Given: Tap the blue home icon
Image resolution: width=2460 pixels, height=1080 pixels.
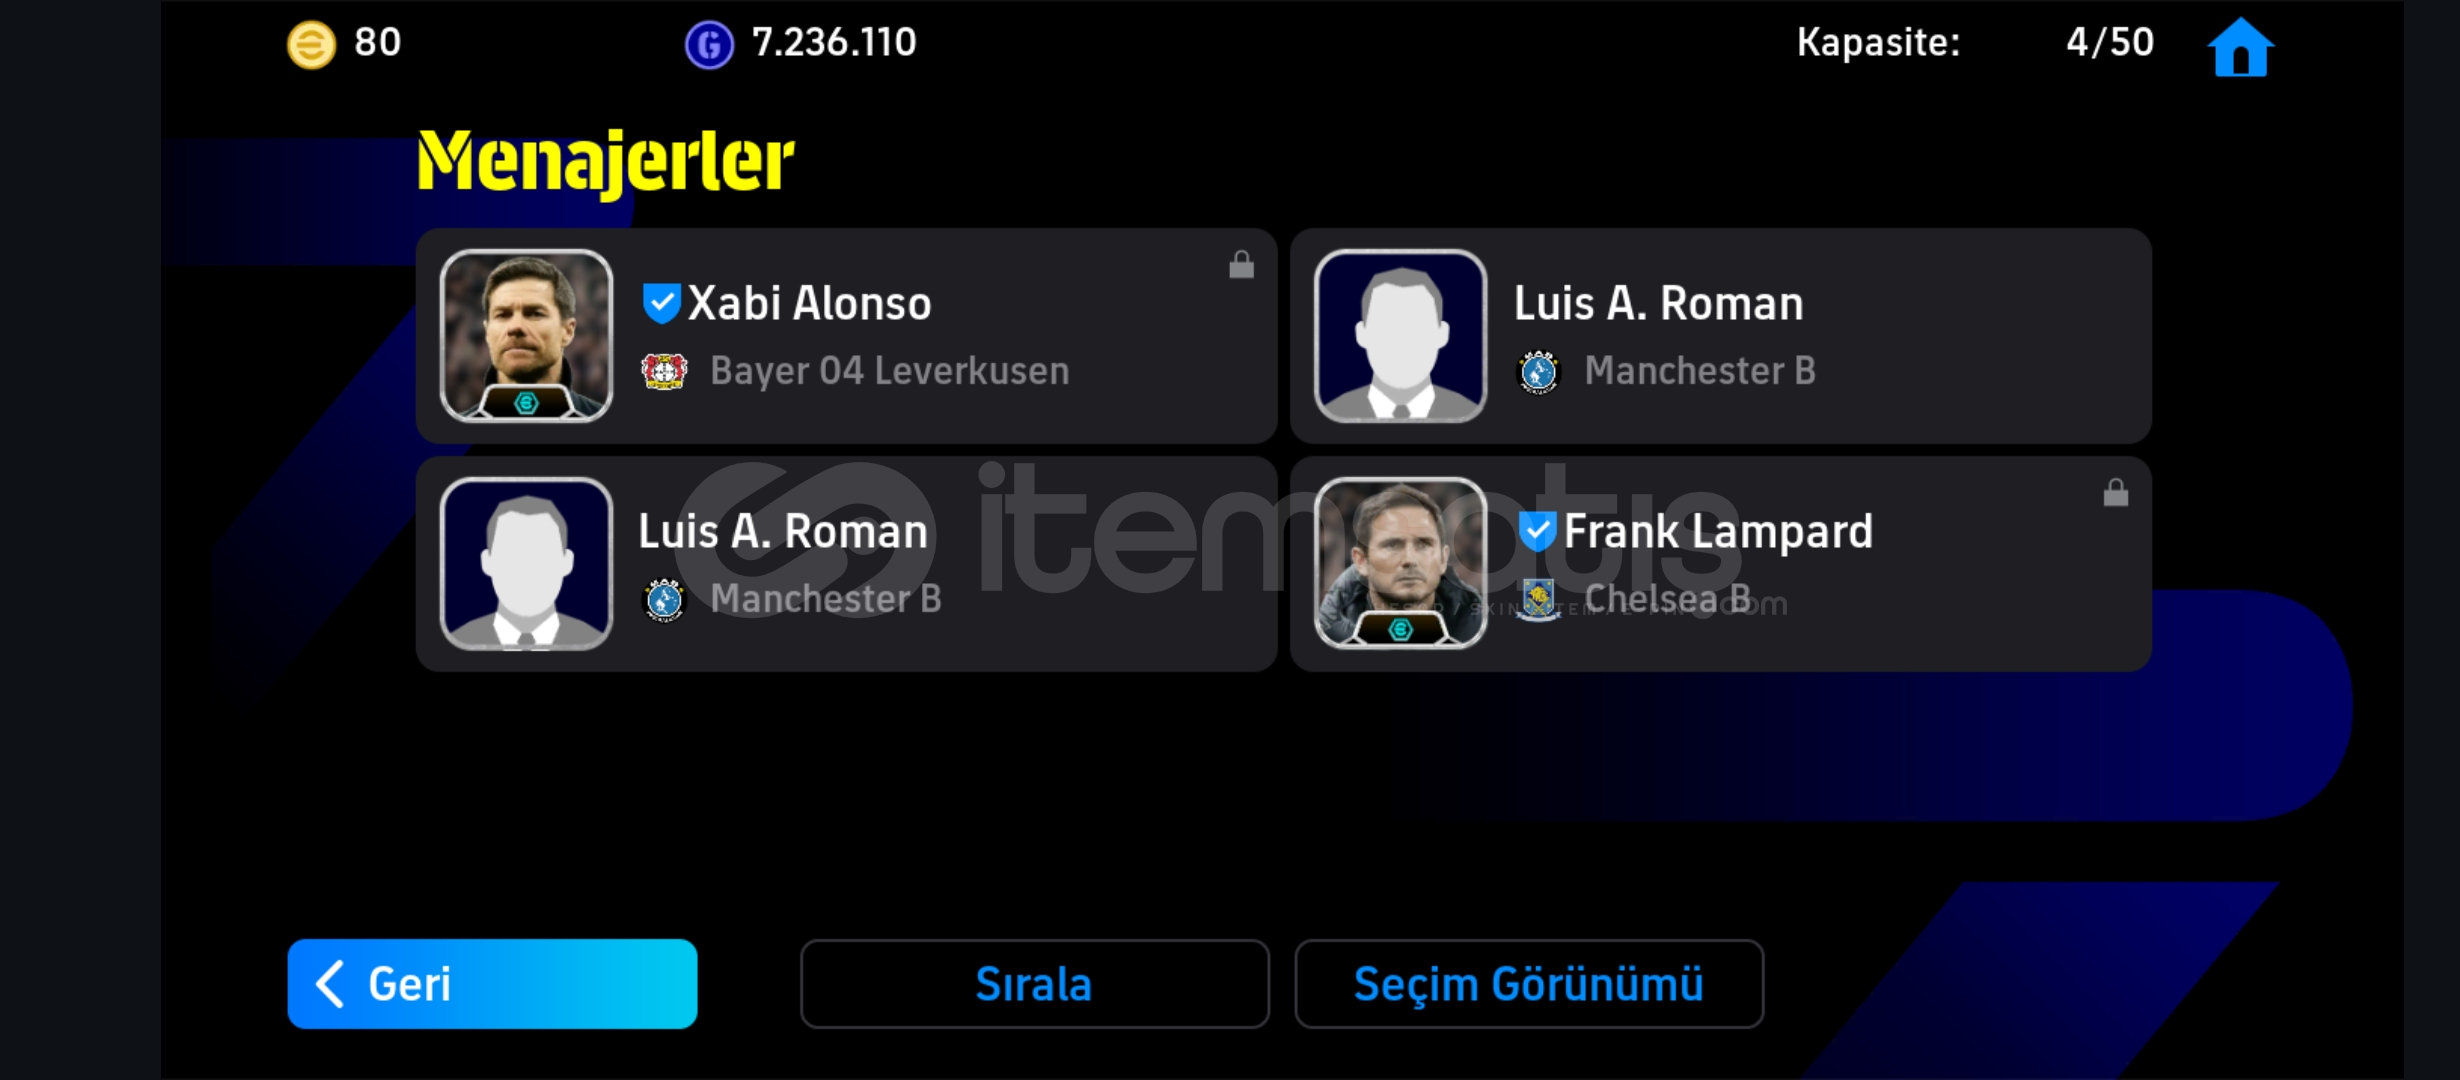Looking at the screenshot, I should [2240, 46].
